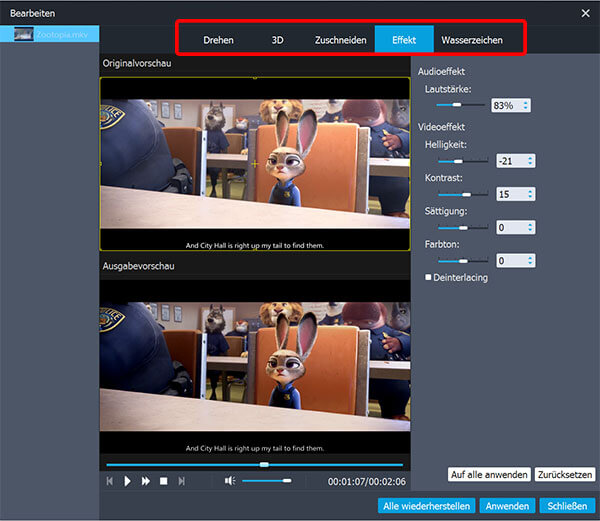Click the Lautstärke 83% value field
Image resolution: width=600 pixels, height=521 pixels.
pyautogui.click(x=511, y=105)
